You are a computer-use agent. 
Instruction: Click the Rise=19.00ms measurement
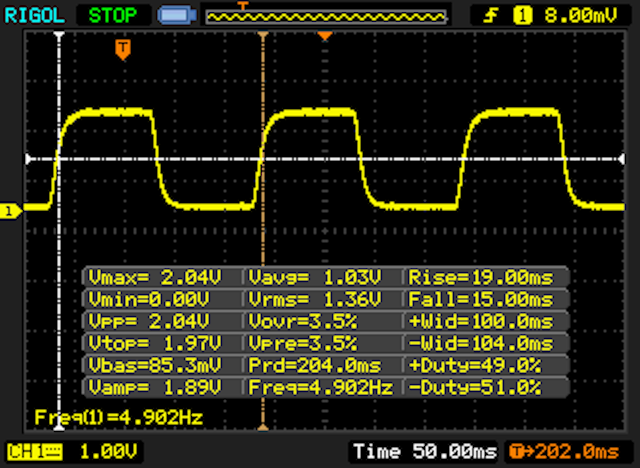(481, 278)
